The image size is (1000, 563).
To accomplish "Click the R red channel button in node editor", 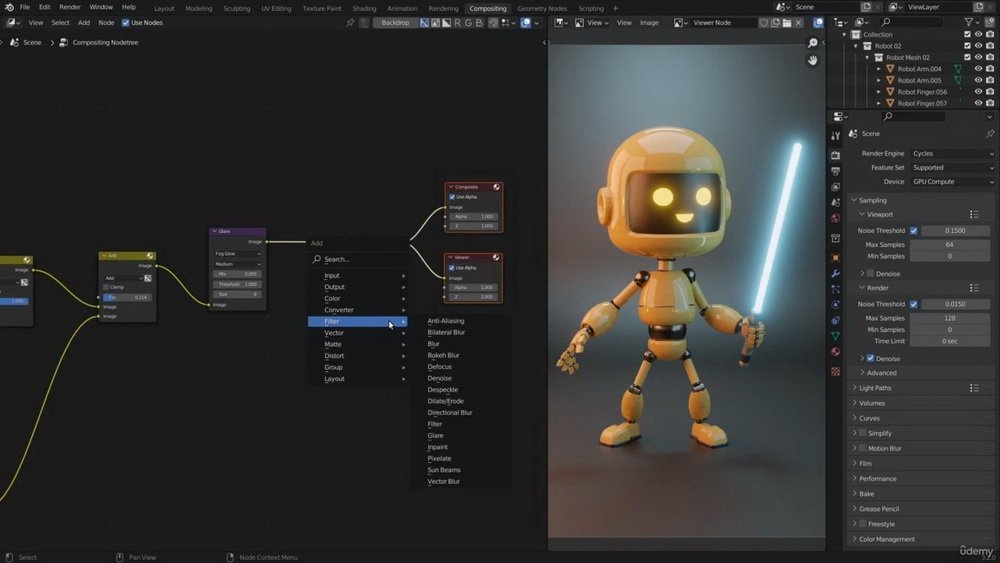I will coord(457,23).
